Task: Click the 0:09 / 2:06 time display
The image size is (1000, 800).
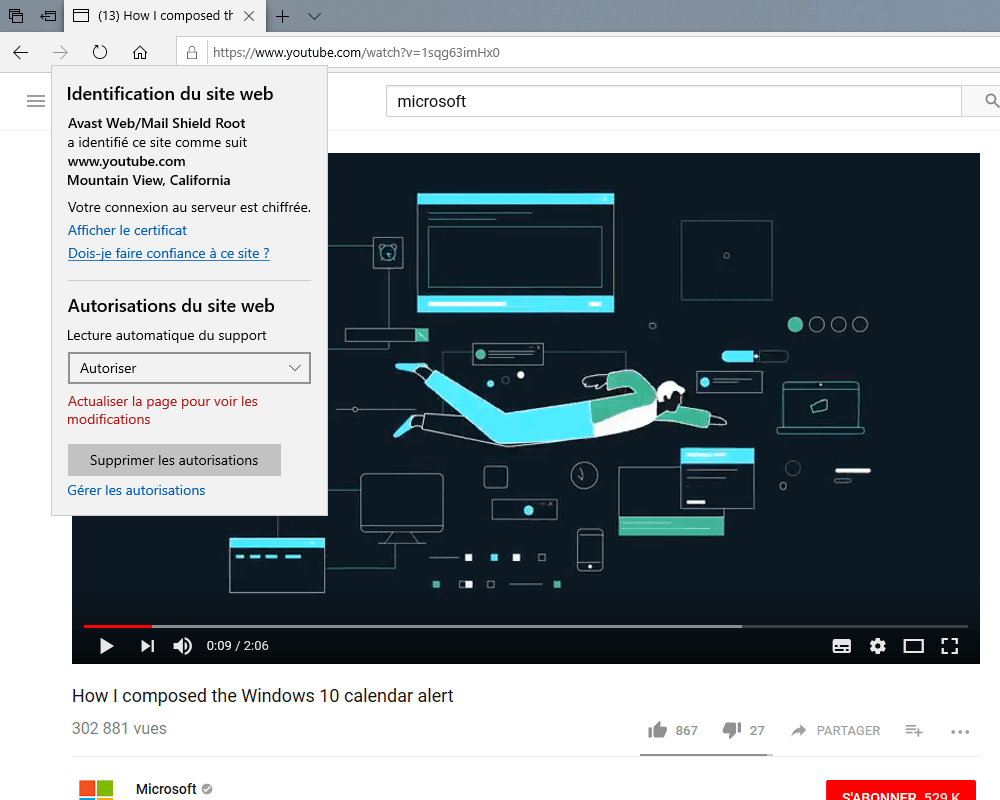Action: [x=237, y=646]
